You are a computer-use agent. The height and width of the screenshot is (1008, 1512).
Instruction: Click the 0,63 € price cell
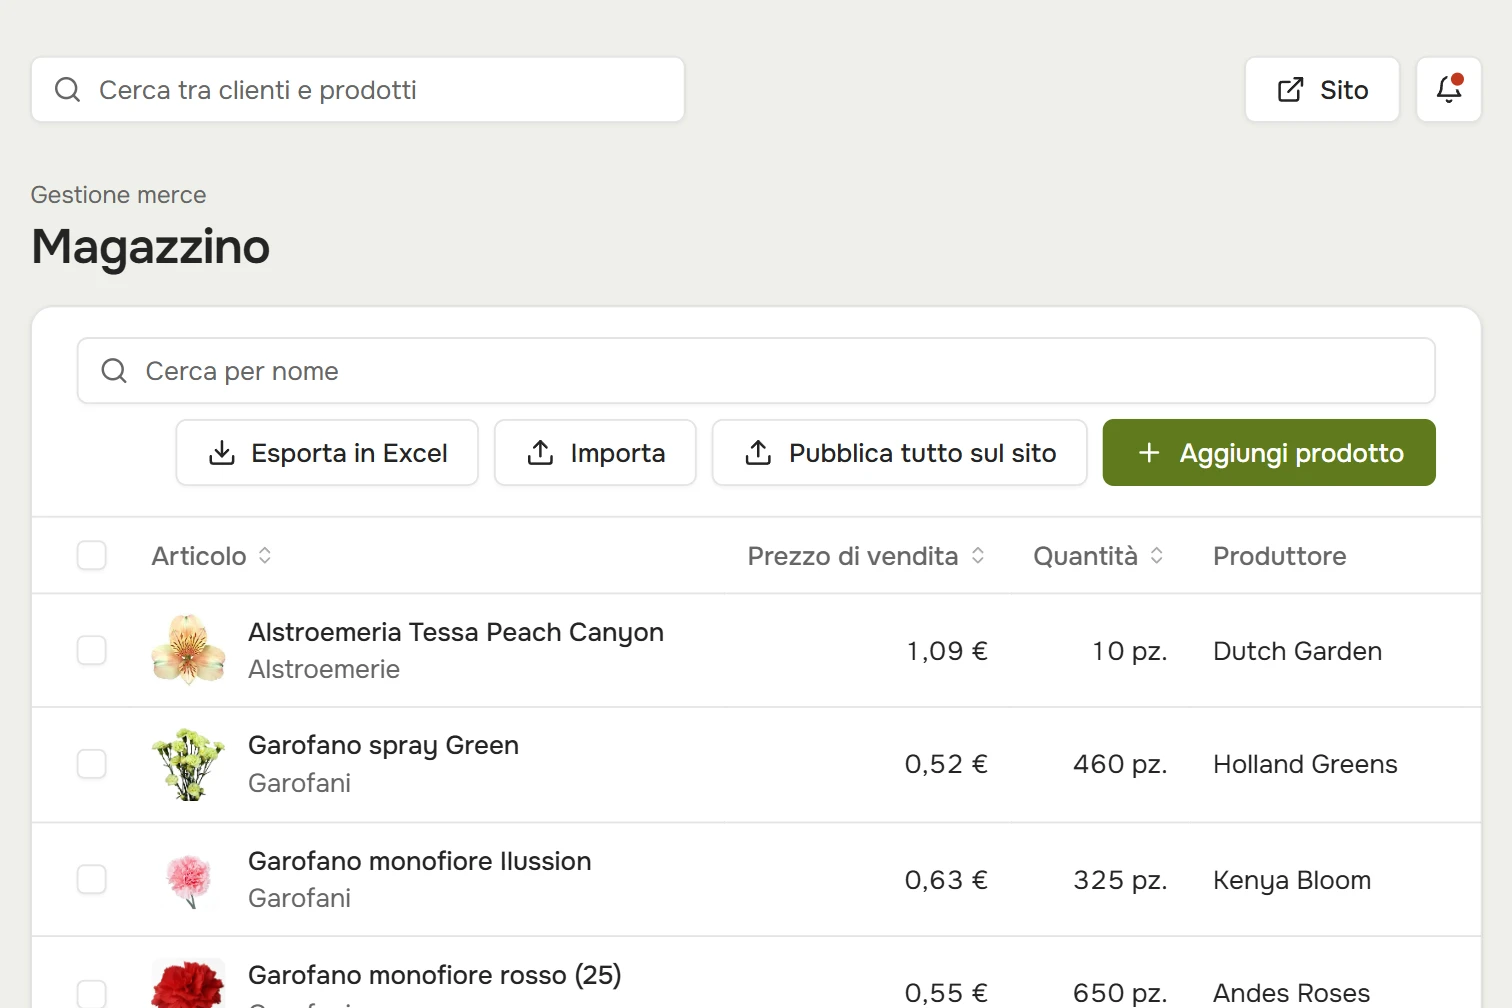pos(946,880)
